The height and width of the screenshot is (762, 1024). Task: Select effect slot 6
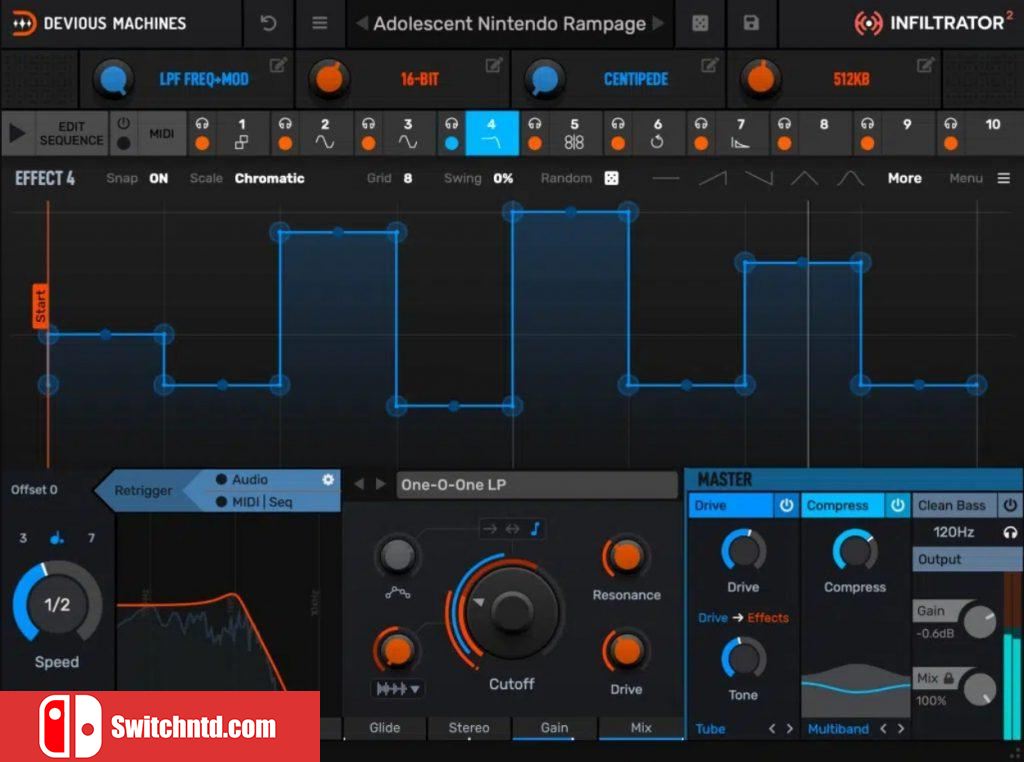[657, 133]
